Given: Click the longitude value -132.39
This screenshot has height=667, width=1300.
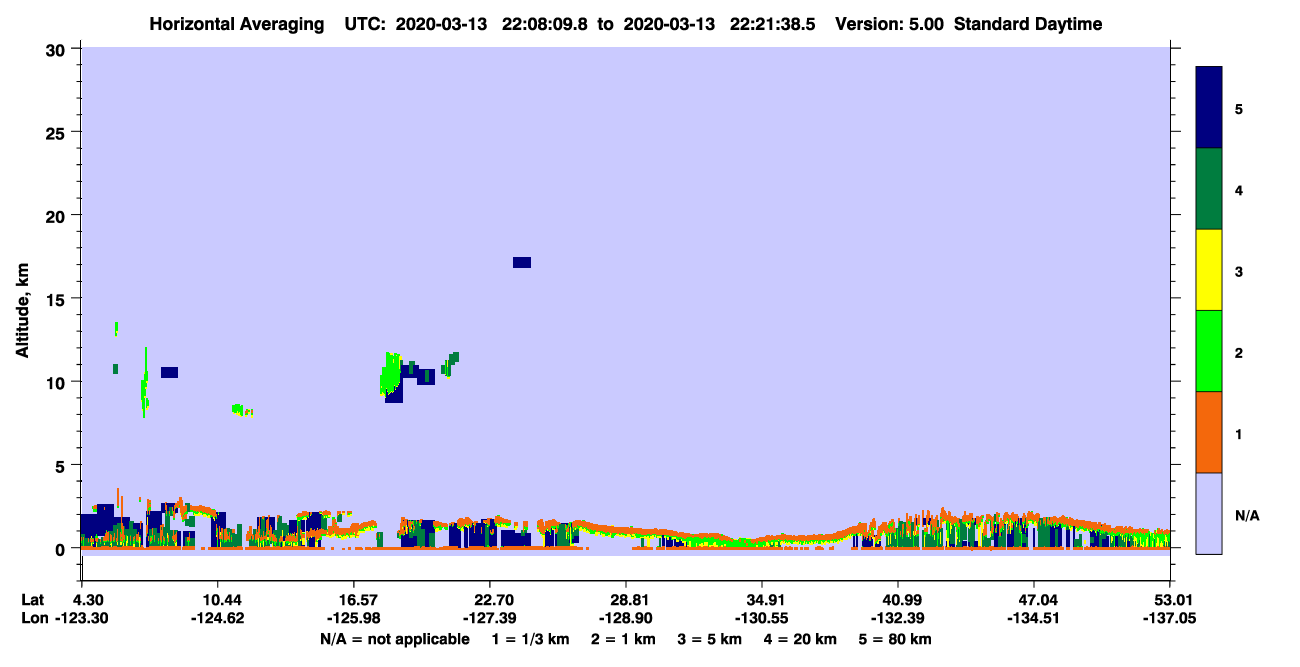Looking at the screenshot, I should (x=898, y=618).
